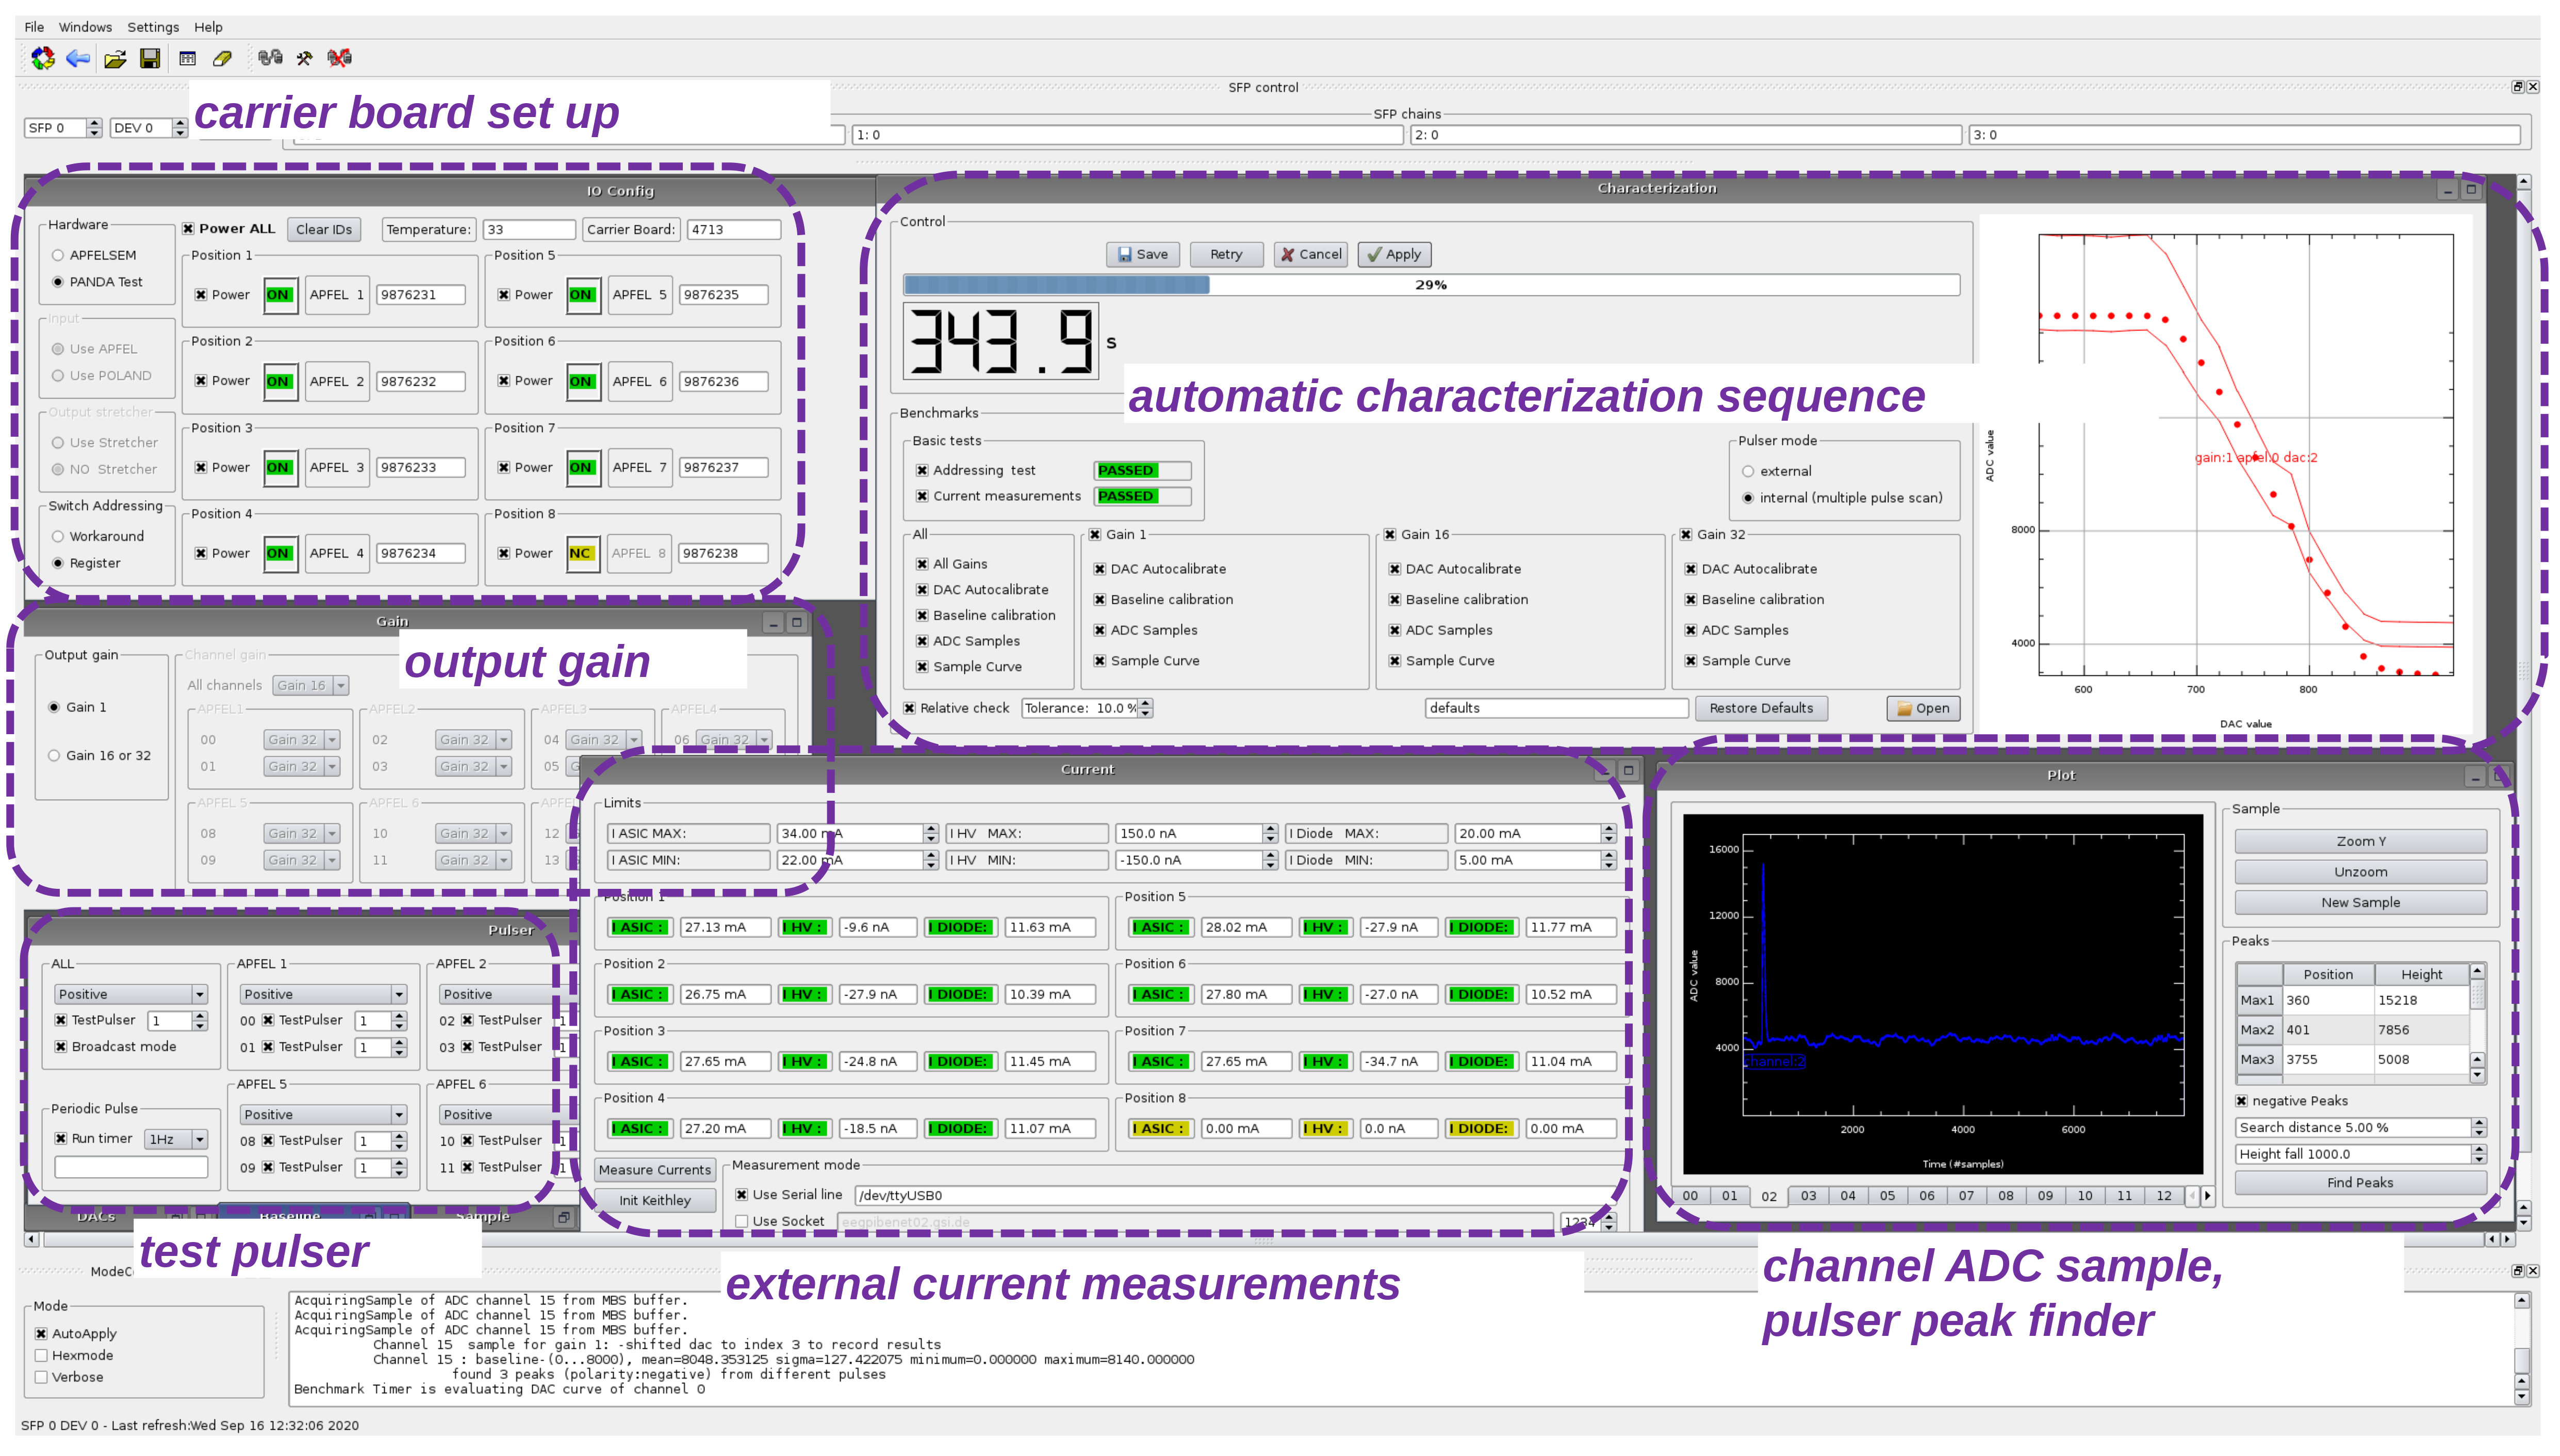Image resolution: width=2560 pixels, height=1456 pixels.
Task: Click the floppy disk save icon
Action: 150,58
